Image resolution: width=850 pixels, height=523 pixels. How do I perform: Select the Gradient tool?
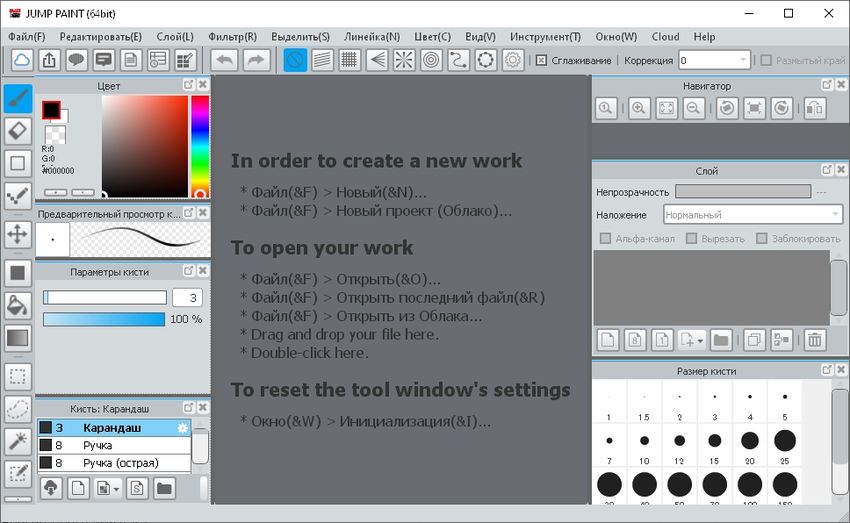pos(18,338)
